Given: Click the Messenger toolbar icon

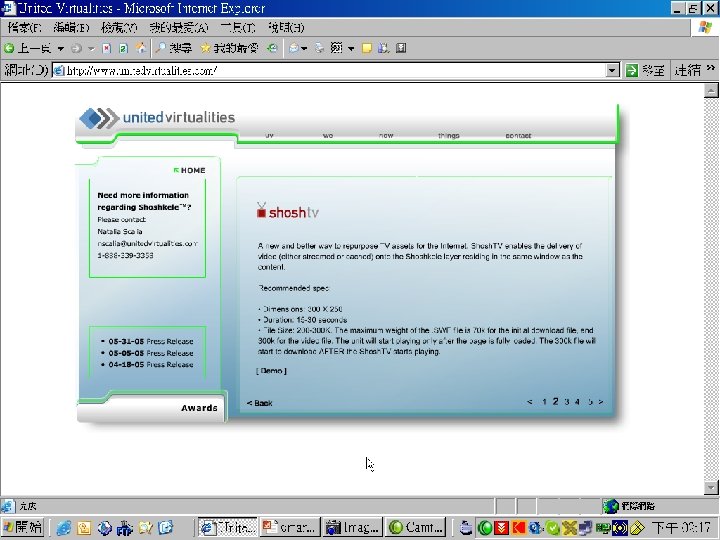Looking at the screenshot, I should [383, 48].
